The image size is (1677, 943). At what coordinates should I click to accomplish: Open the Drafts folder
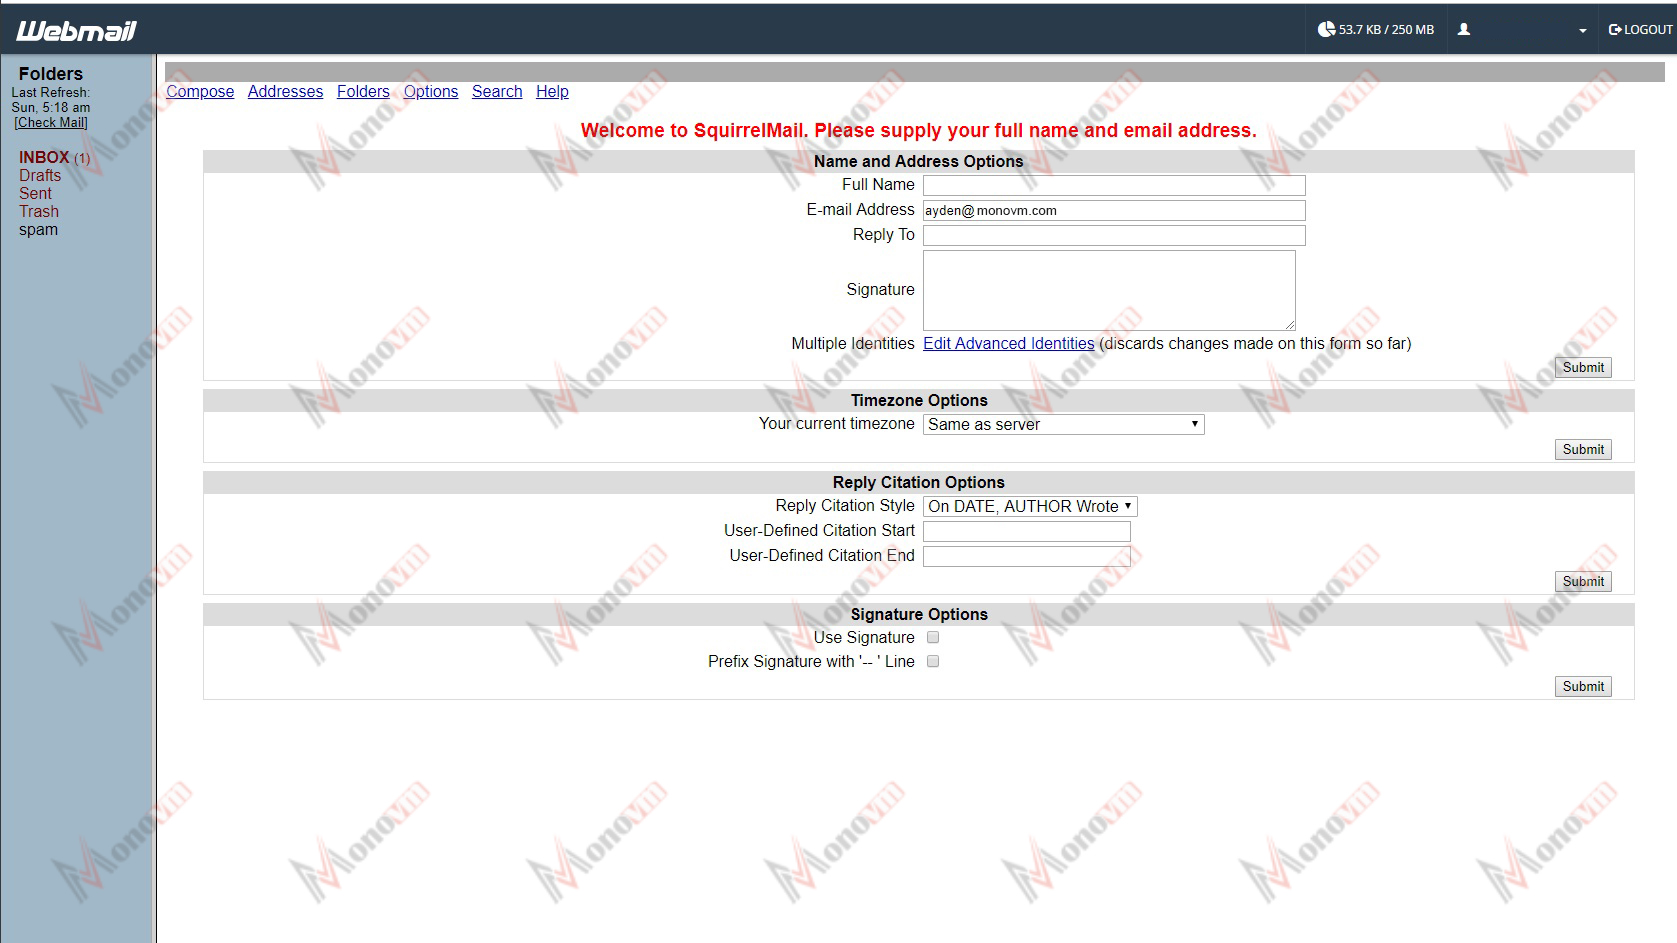(40, 175)
